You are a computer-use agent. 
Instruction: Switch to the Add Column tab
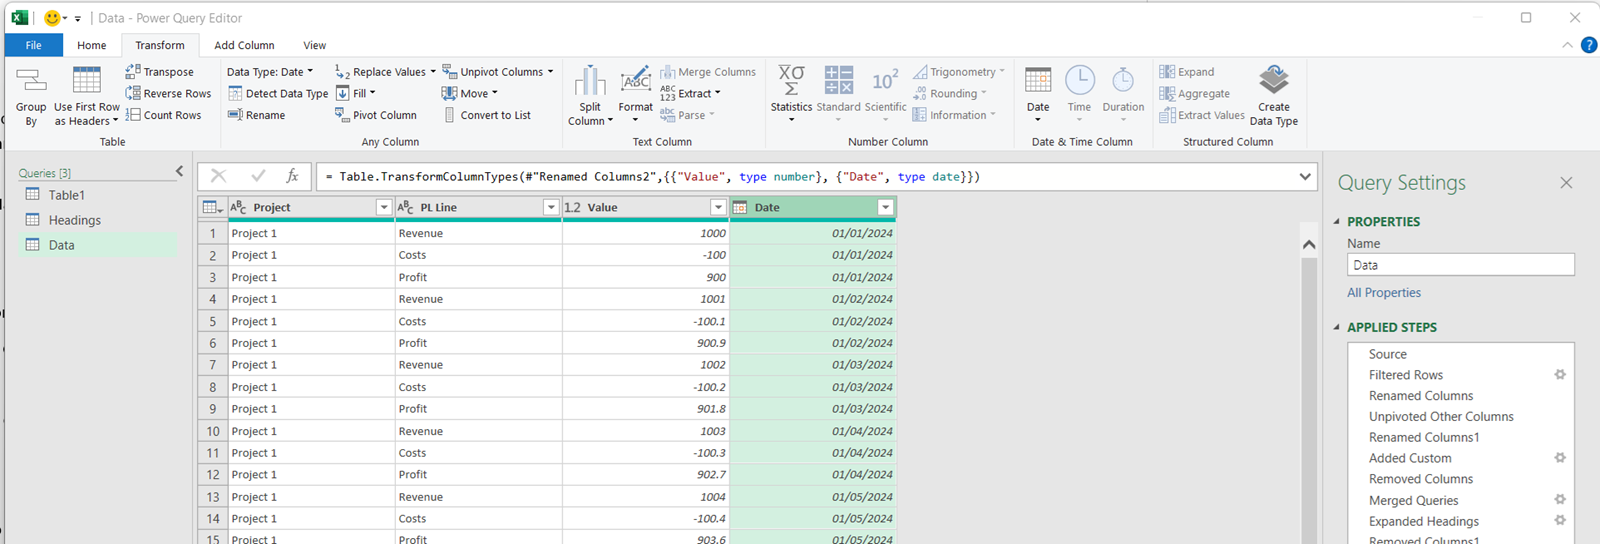pos(244,45)
